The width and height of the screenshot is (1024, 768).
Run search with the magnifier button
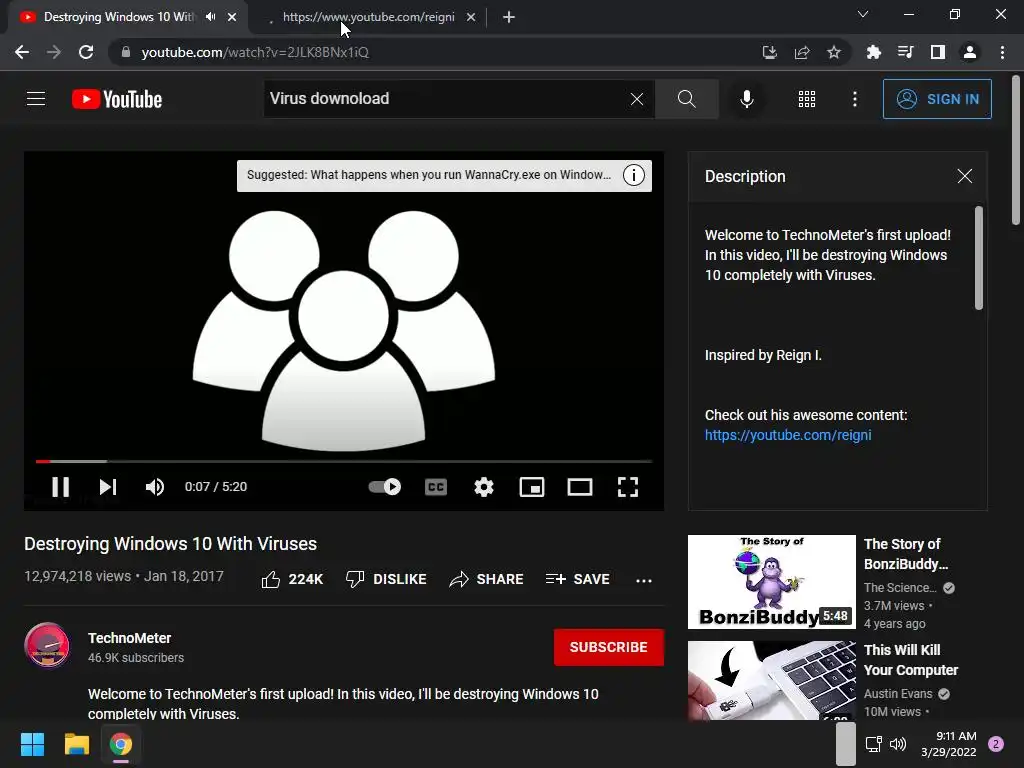tap(686, 99)
